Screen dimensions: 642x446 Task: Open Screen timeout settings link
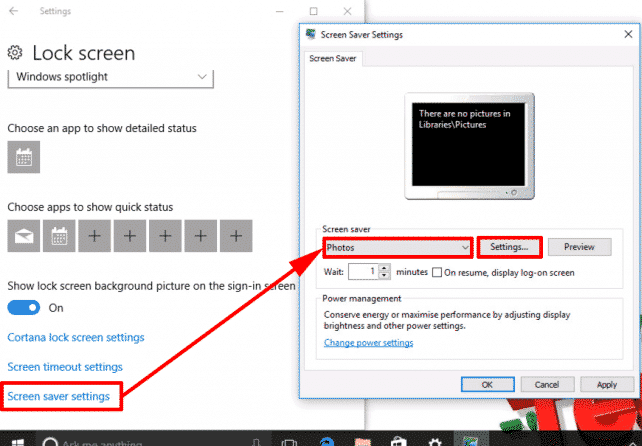click(65, 367)
